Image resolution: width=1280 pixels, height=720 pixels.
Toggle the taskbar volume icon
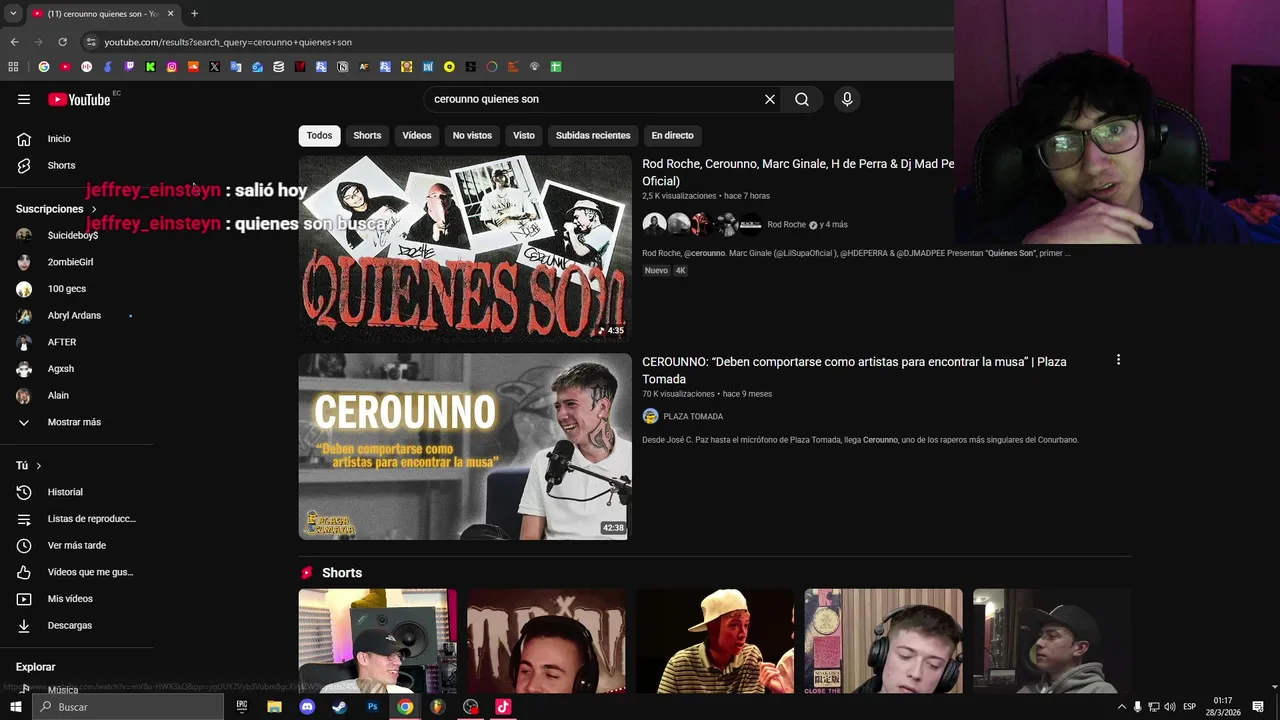click(x=1170, y=707)
